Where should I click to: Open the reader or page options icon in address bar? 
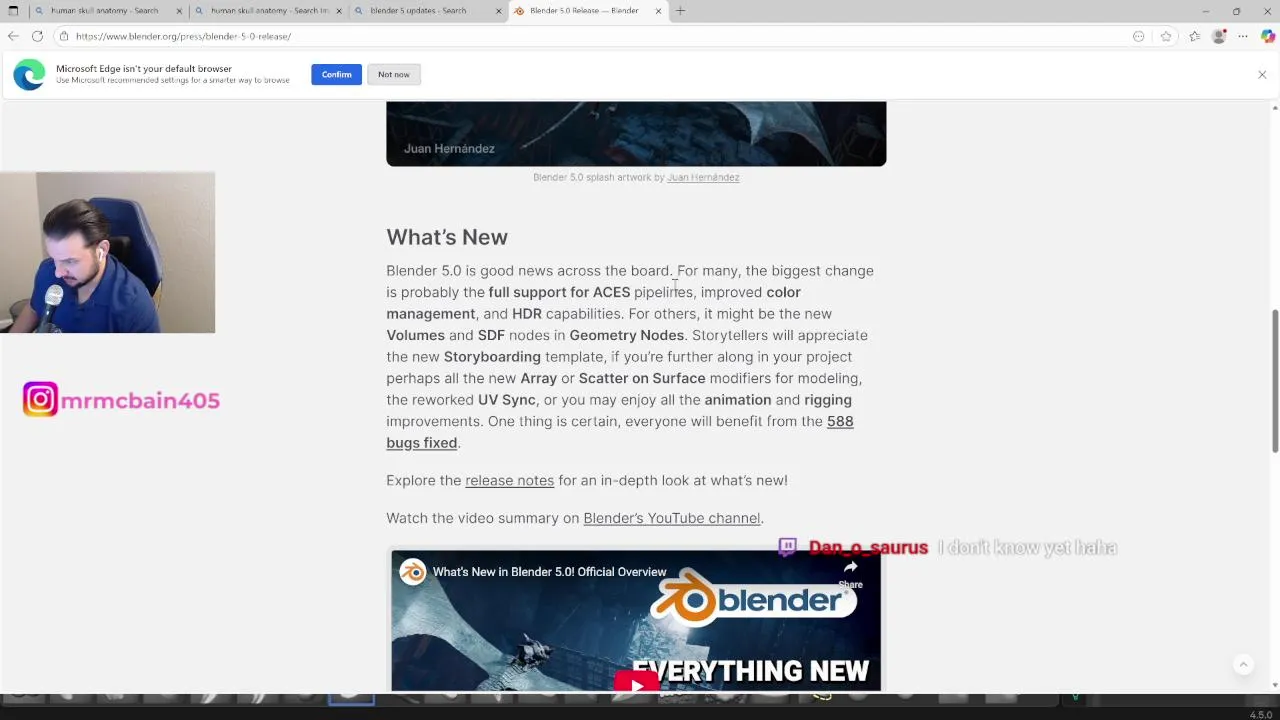click(x=1138, y=36)
